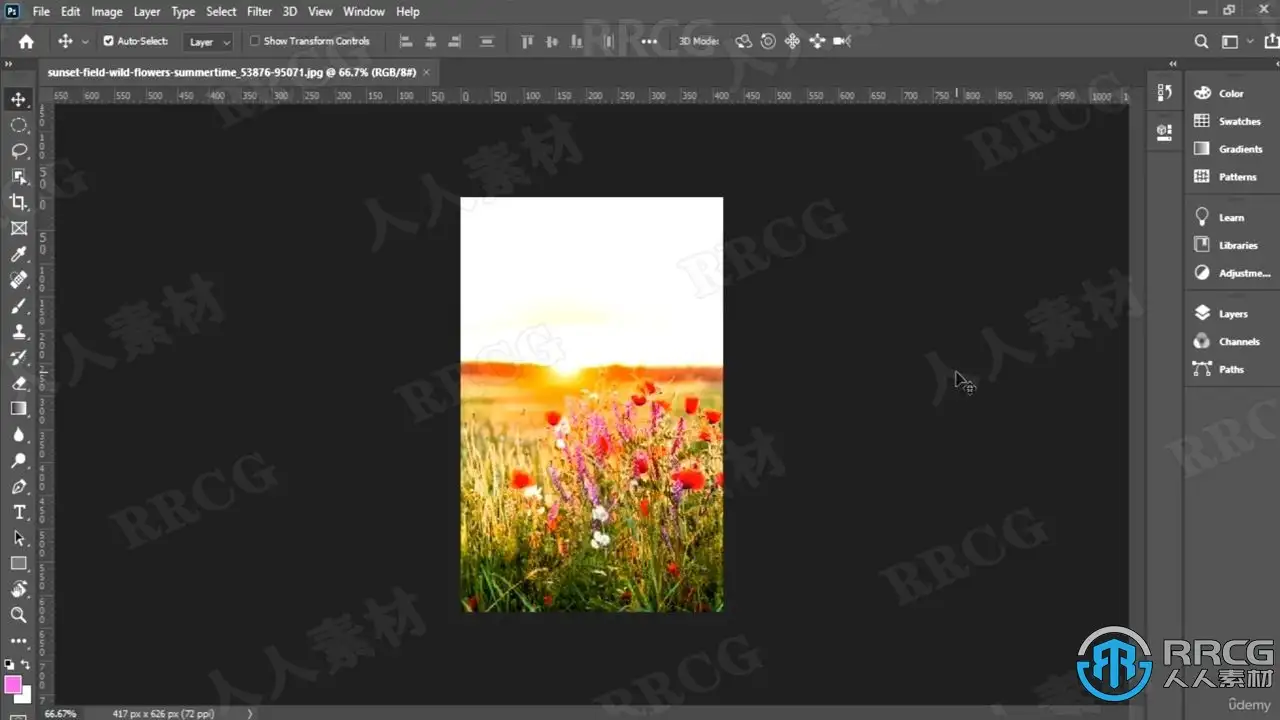Switch to the sunset-field-wild-flowers document tab
This screenshot has width=1280, height=720.
click(x=232, y=72)
